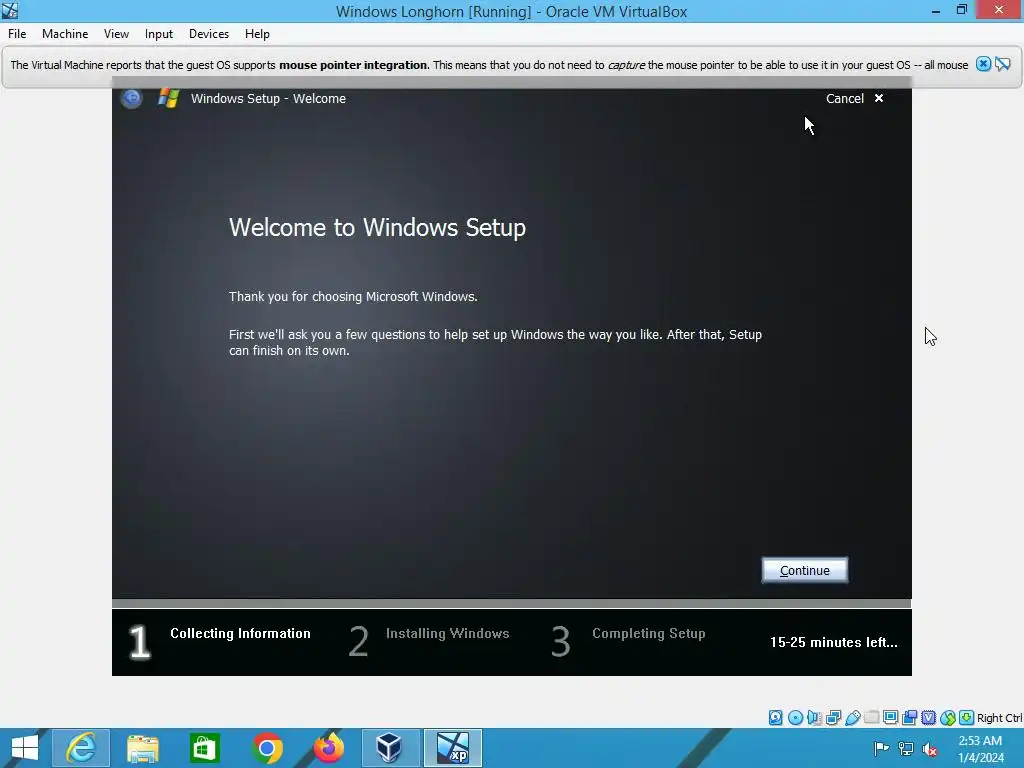Click the recording status icon
1024x768 pixels.
[909, 718]
